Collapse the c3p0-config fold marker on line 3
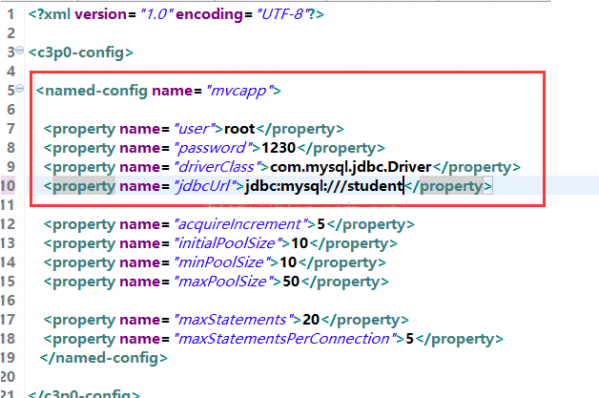Viewport: 599px width, 398px height. pyautogui.click(x=19, y=50)
